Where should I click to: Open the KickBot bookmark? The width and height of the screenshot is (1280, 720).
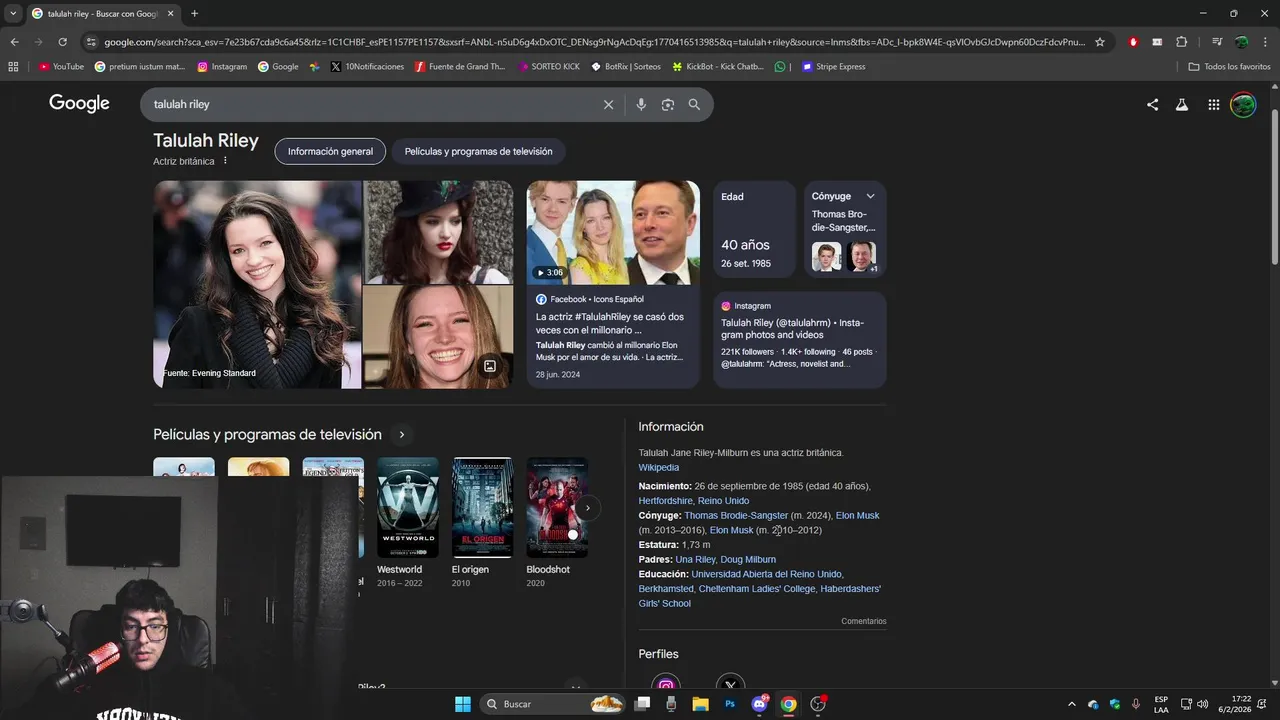(x=718, y=67)
